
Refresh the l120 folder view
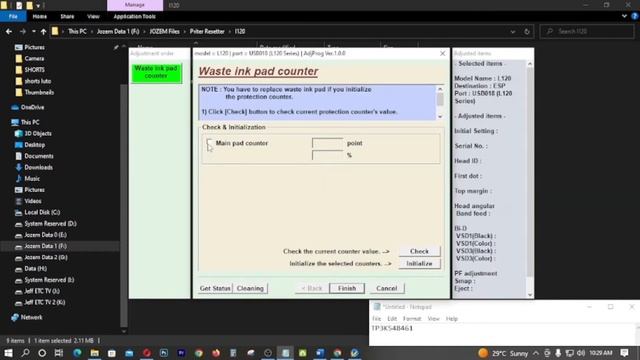(527, 31)
